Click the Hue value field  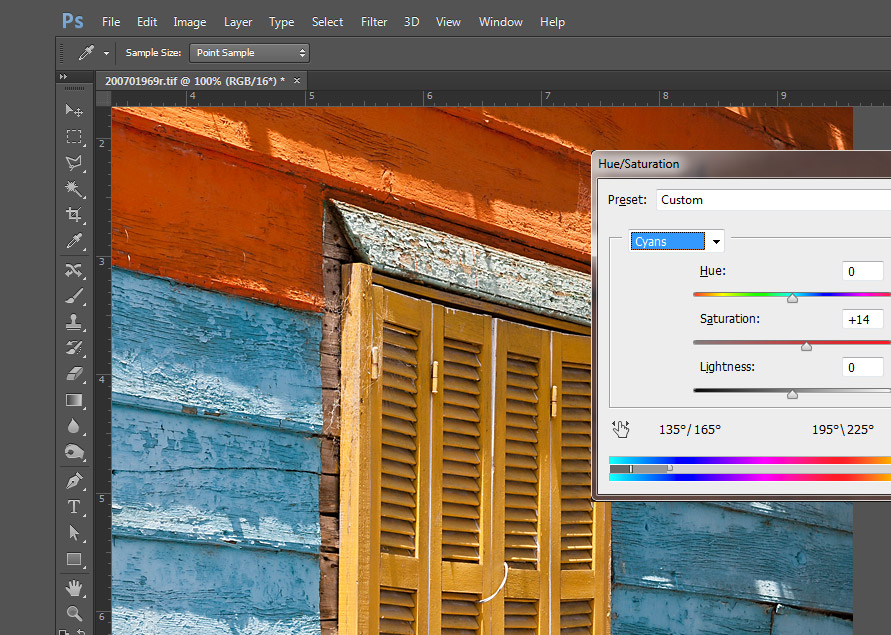(863, 271)
